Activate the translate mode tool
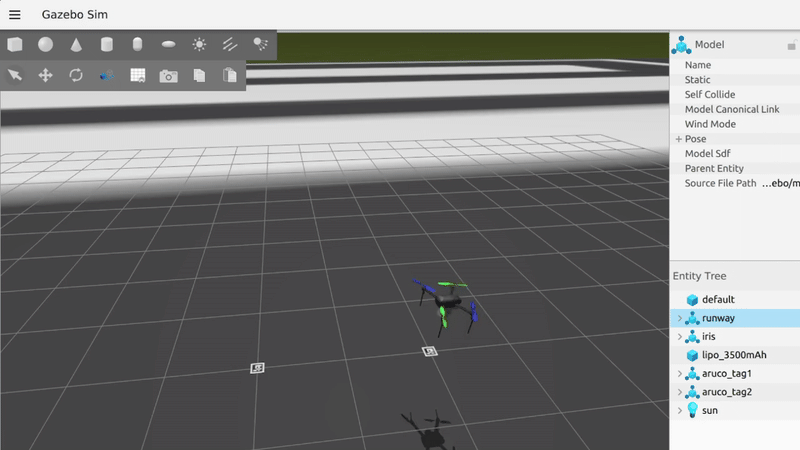 (x=45, y=75)
